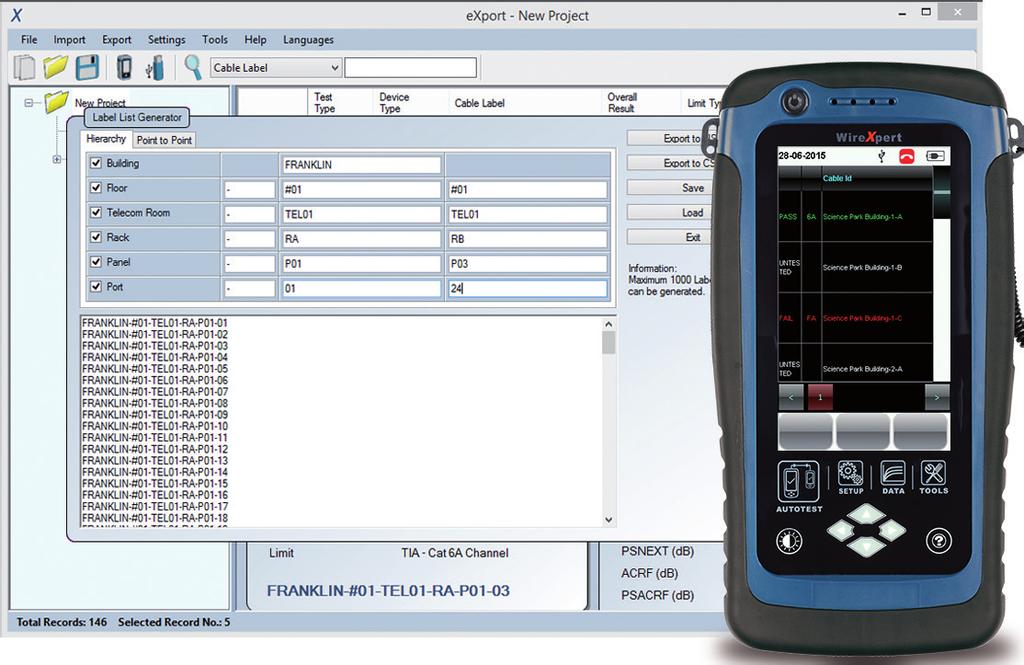Open the Export menu

click(116, 39)
